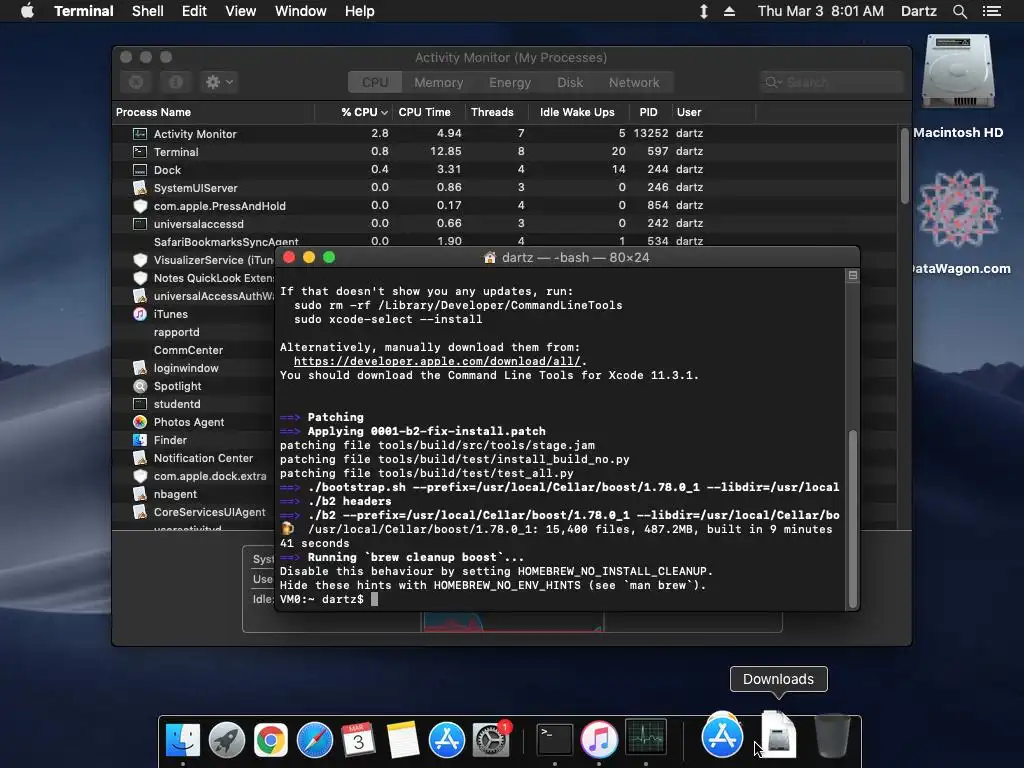Click the eject icon in menu bar
Screen dimensions: 1024x768
[x=729, y=11]
